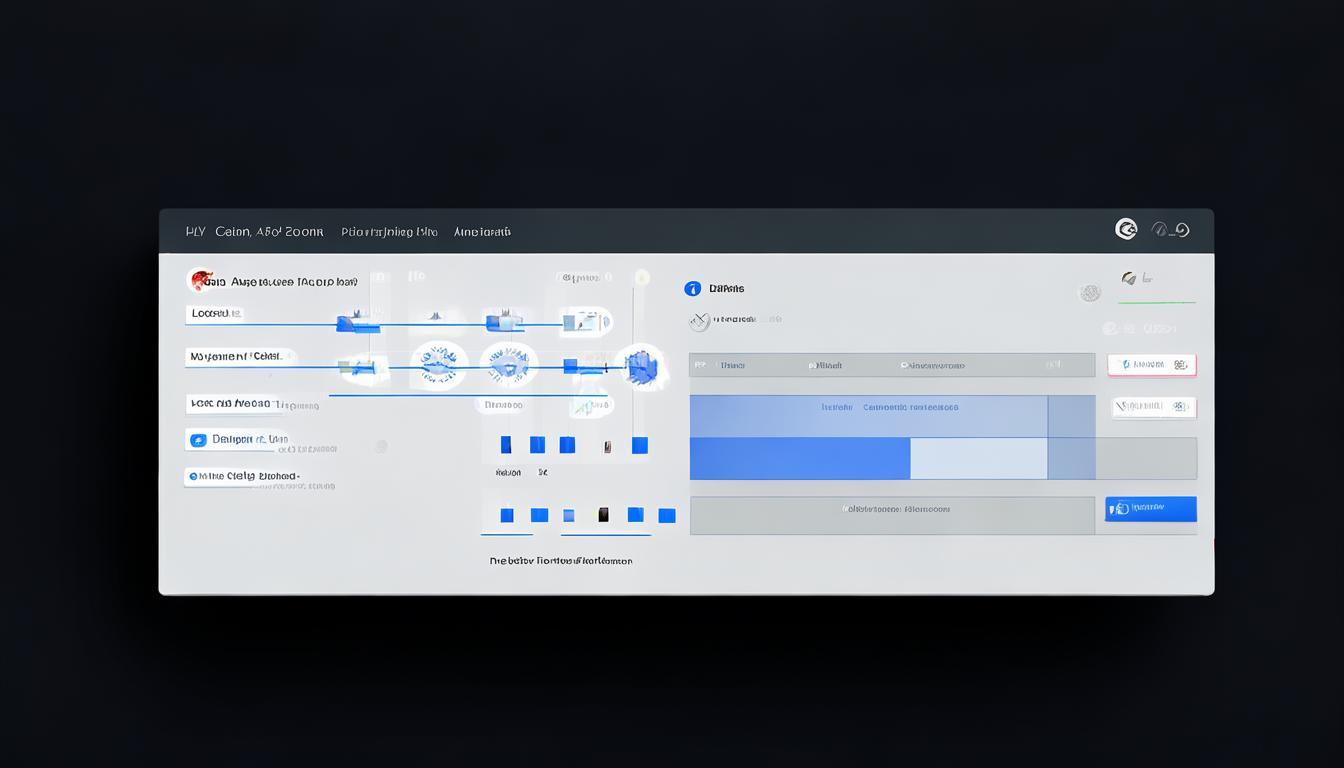
Task: Click the white button under the pink-bordered one
Action: coord(1154,407)
